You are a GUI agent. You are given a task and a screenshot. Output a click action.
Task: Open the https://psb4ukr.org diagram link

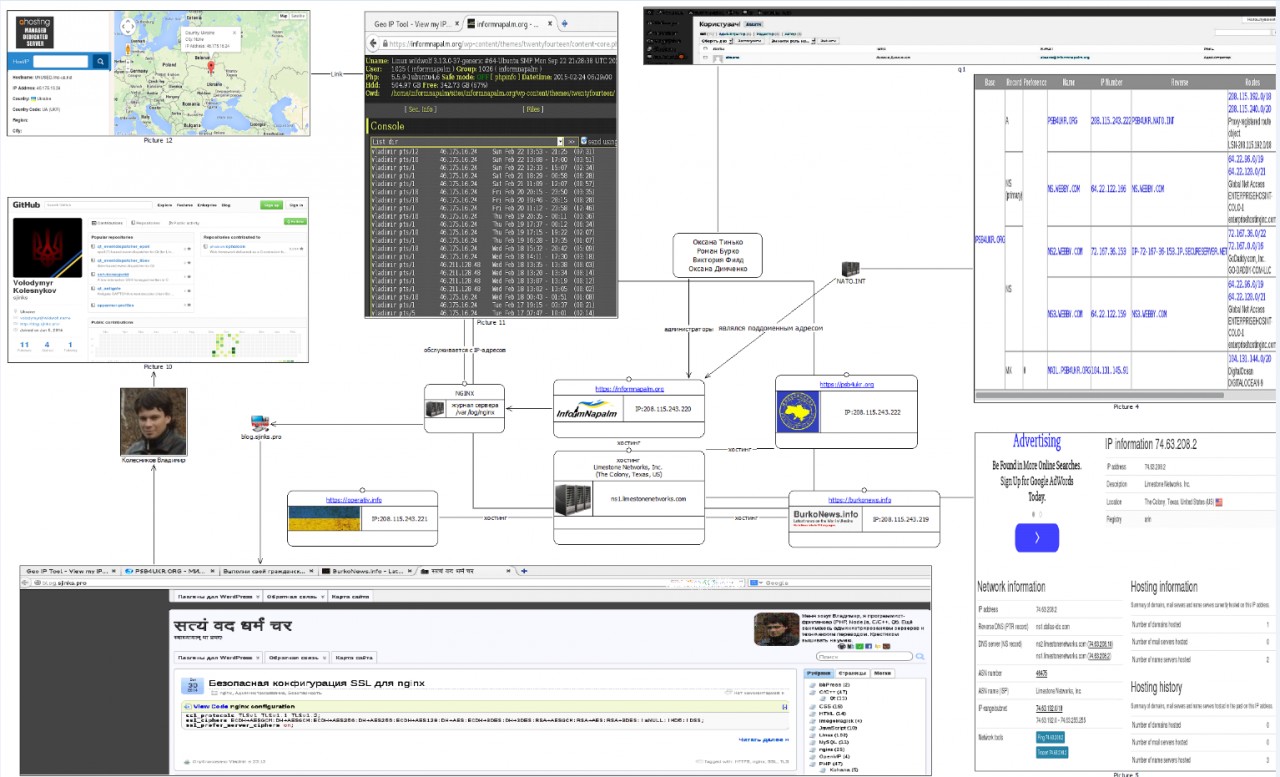[846, 384]
